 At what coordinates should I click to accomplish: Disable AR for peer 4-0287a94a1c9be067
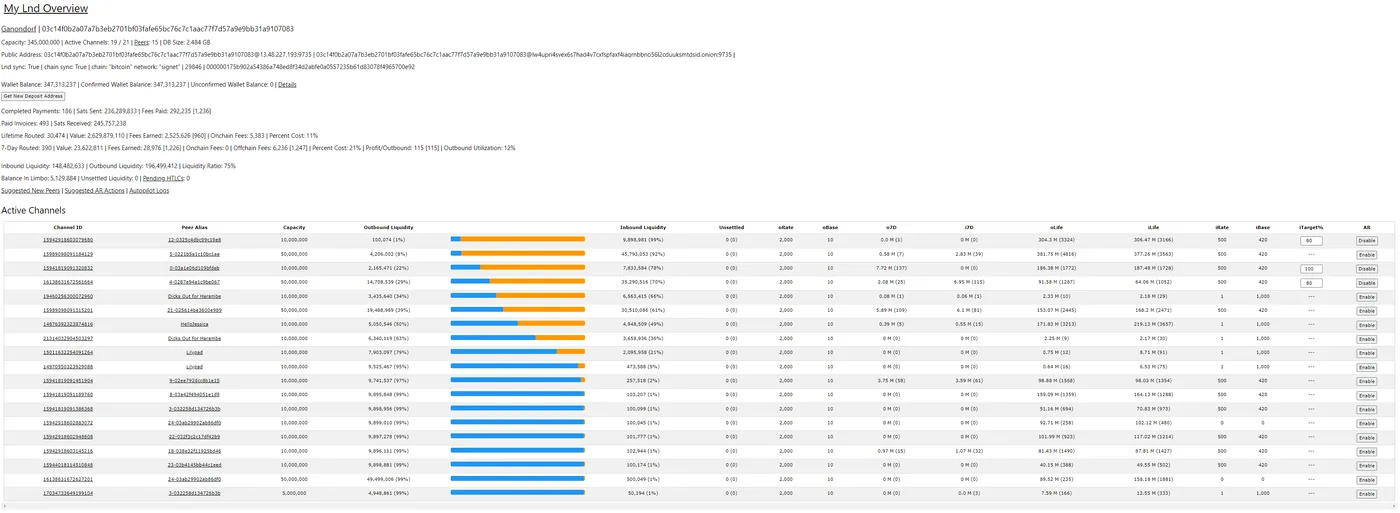click(x=1367, y=283)
